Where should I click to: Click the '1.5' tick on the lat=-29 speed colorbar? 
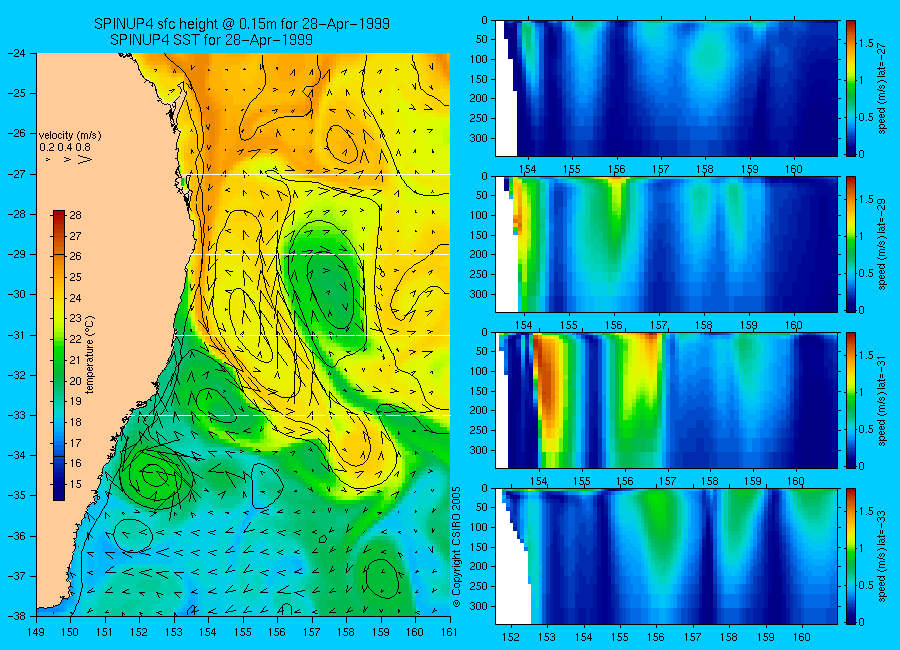coord(867,199)
